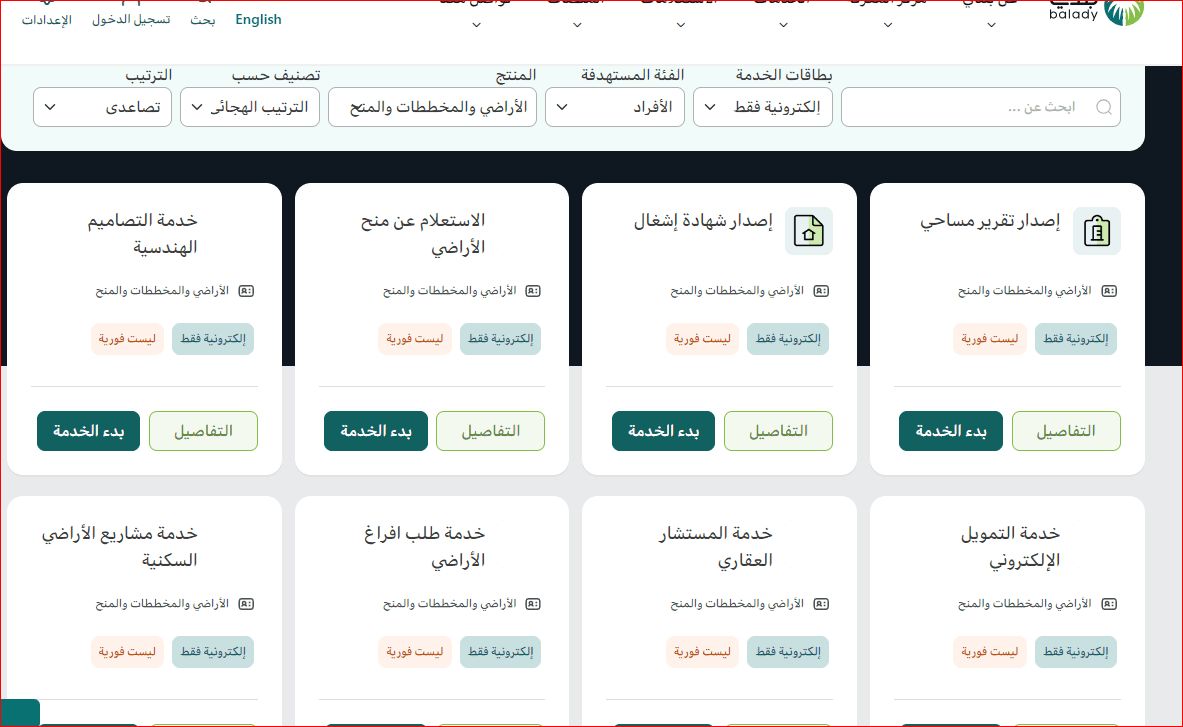Click تسجيل الدخول in the header

(x=130, y=19)
